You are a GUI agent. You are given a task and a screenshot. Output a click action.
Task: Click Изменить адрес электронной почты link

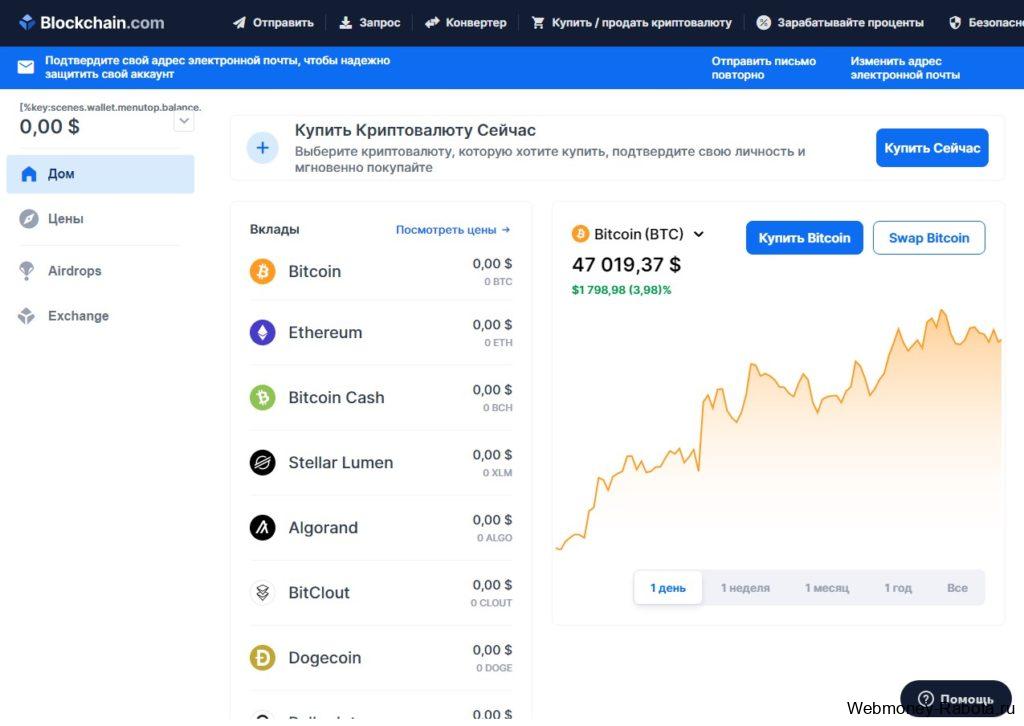[904, 68]
